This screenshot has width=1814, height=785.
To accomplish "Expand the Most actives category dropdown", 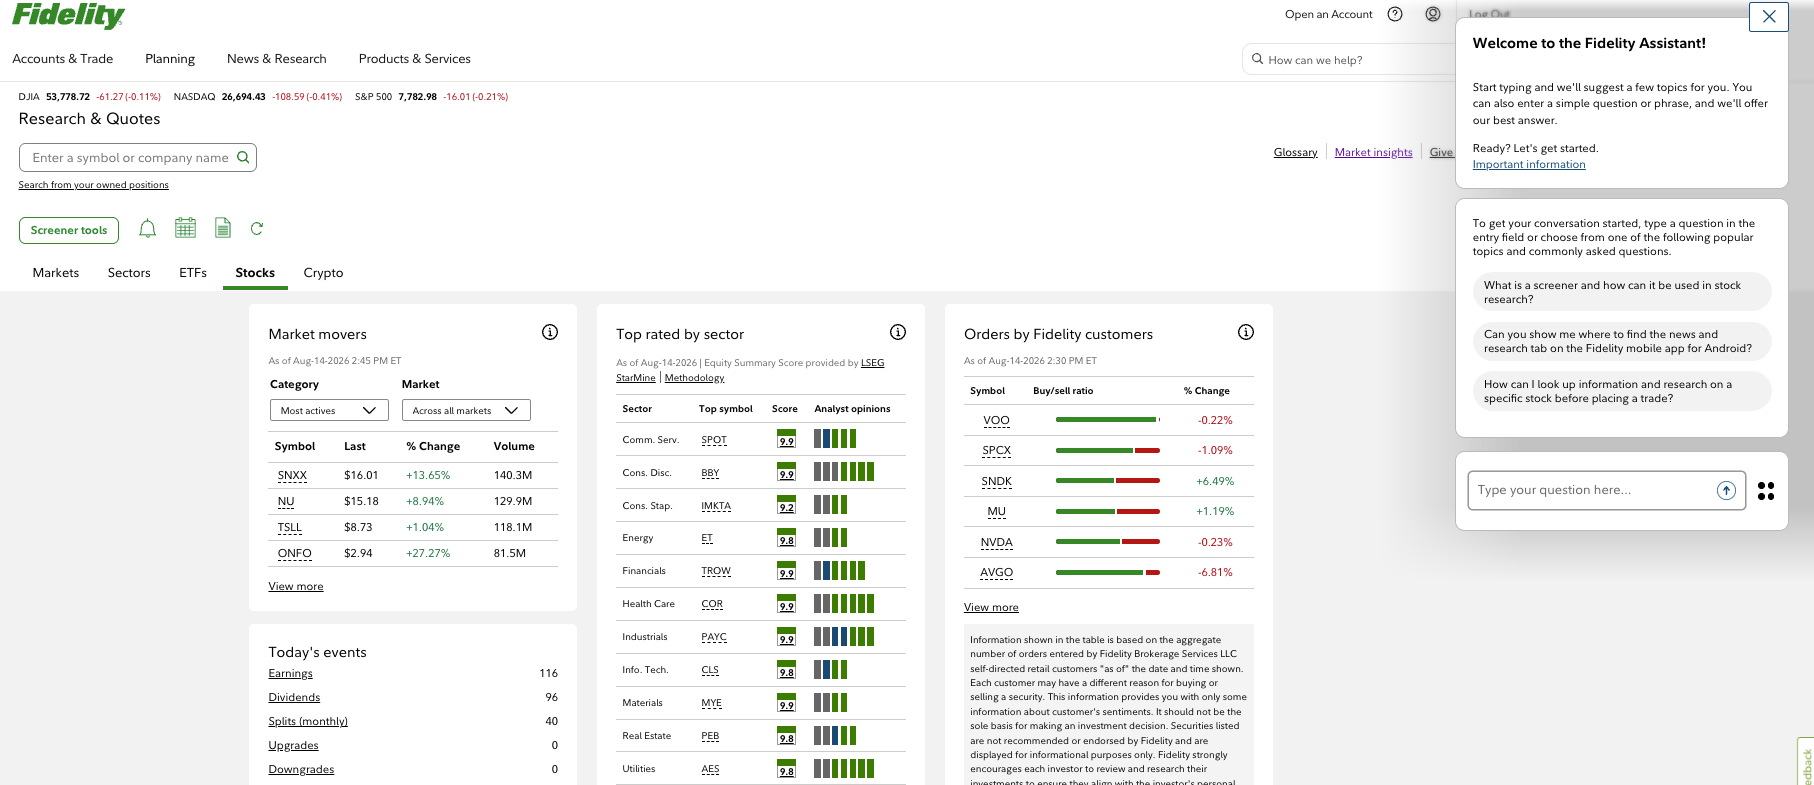I will (329, 410).
